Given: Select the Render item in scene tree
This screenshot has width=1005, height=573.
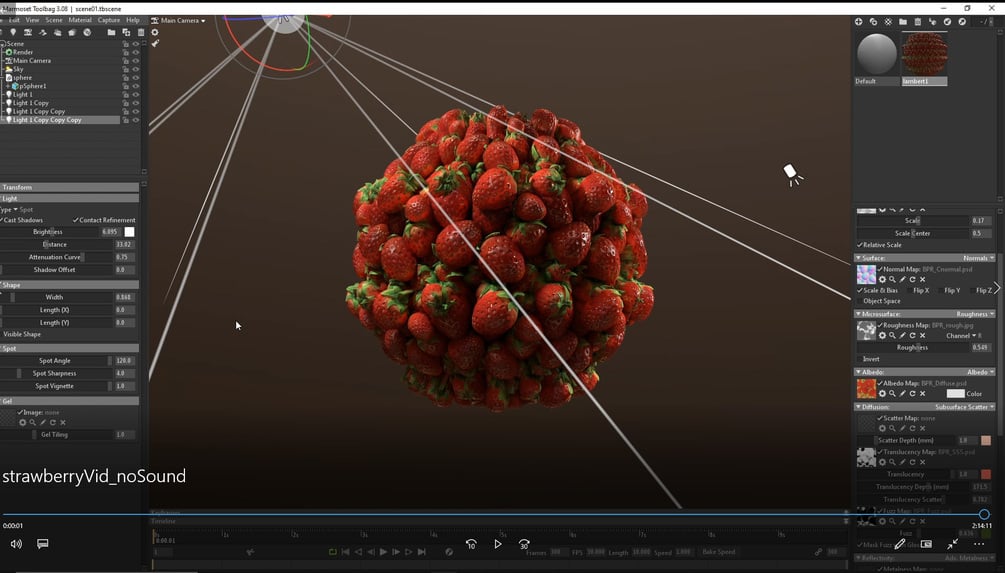Looking at the screenshot, I should (x=23, y=53).
